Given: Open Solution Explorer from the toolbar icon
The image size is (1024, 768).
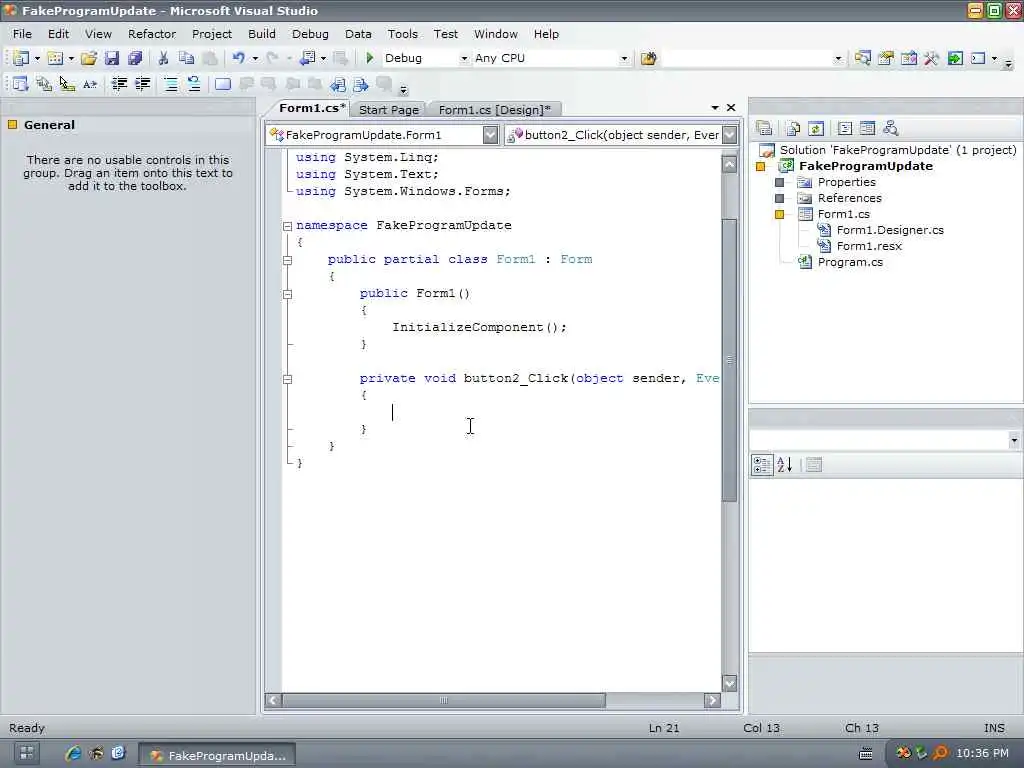Looking at the screenshot, I should [862, 58].
